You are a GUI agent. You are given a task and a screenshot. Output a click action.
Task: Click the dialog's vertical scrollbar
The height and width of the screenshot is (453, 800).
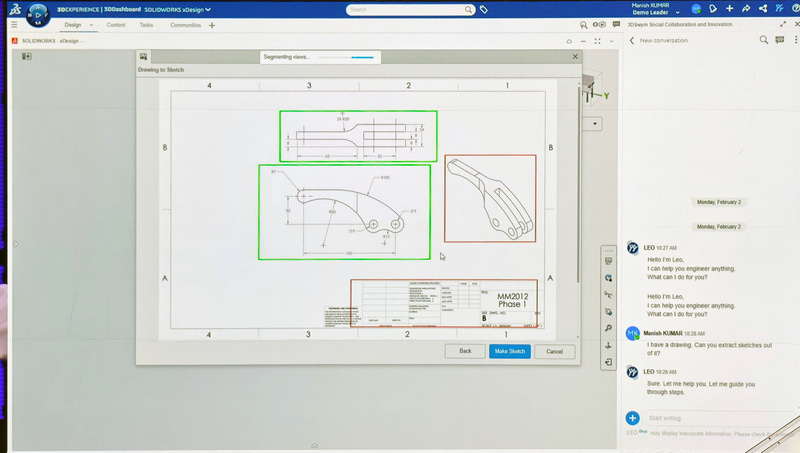(x=578, y=184)
